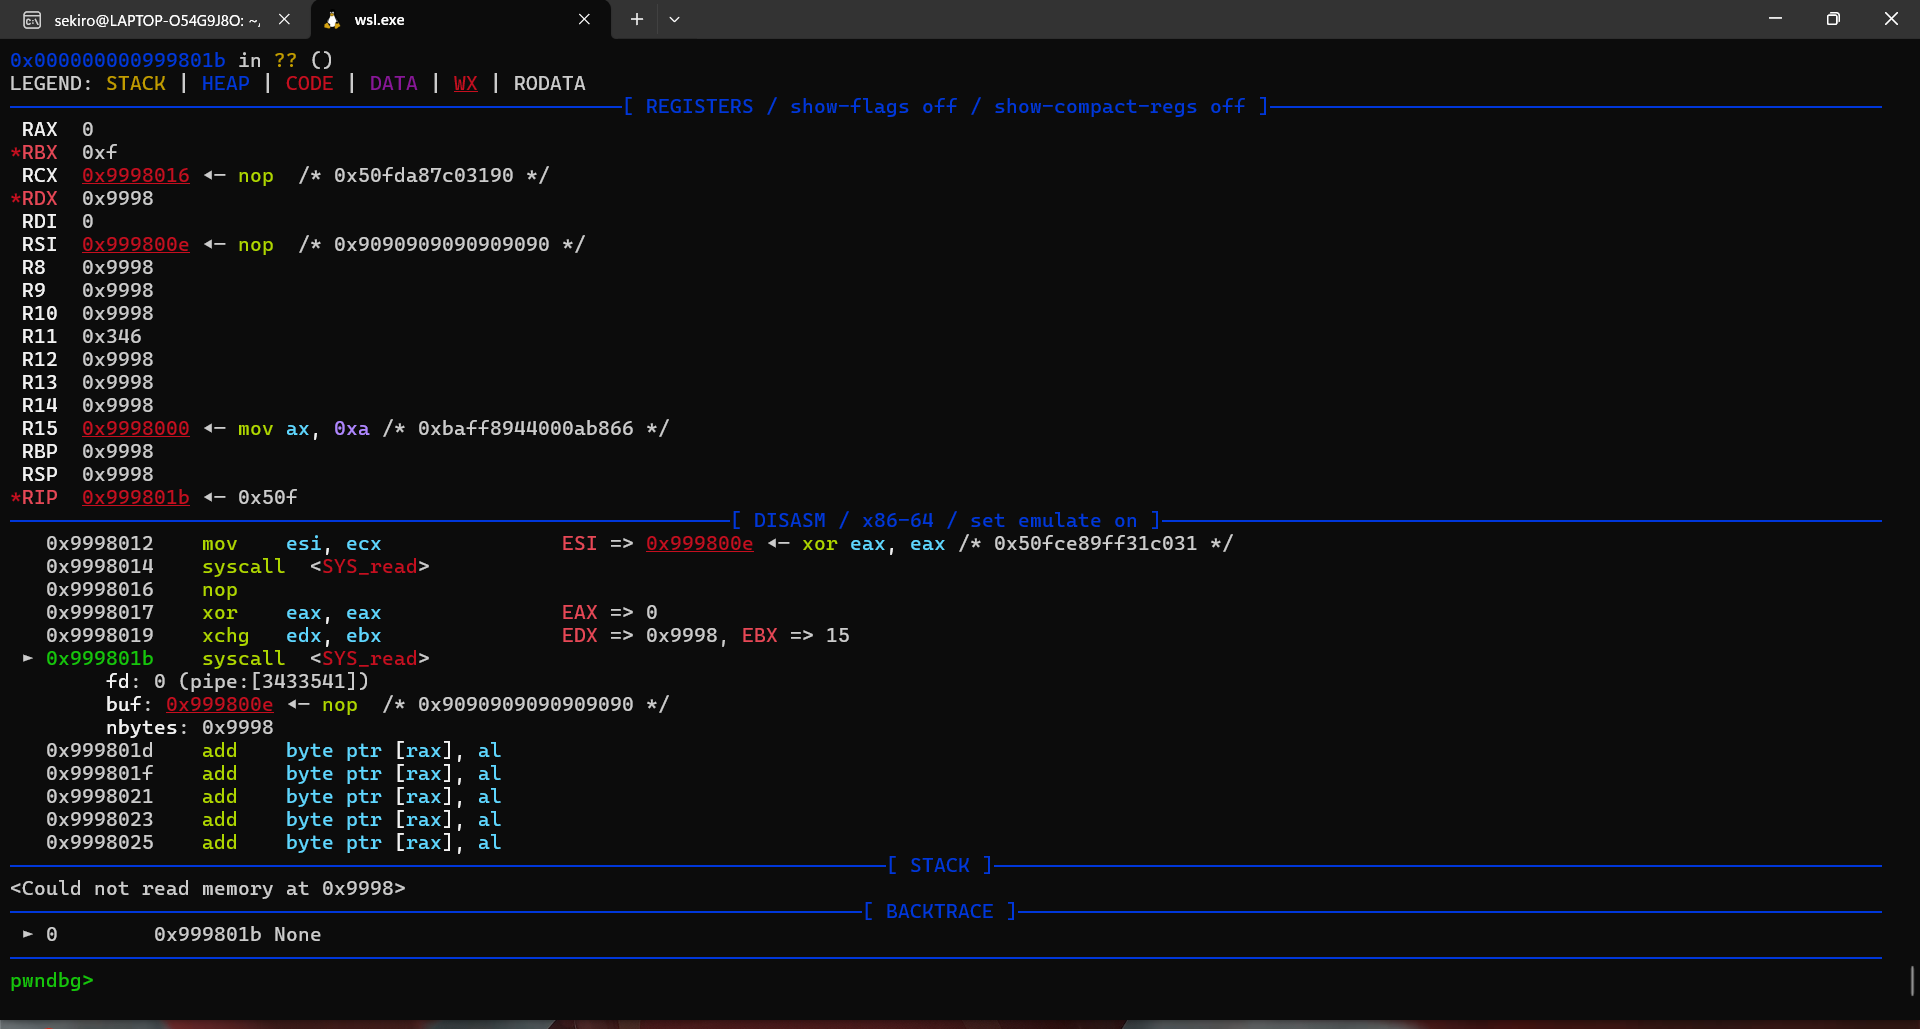Image resolution: width=1920 pixels, height=1029 pixels.
Task: Click the HEAP legend label
Action: (226, 84)
